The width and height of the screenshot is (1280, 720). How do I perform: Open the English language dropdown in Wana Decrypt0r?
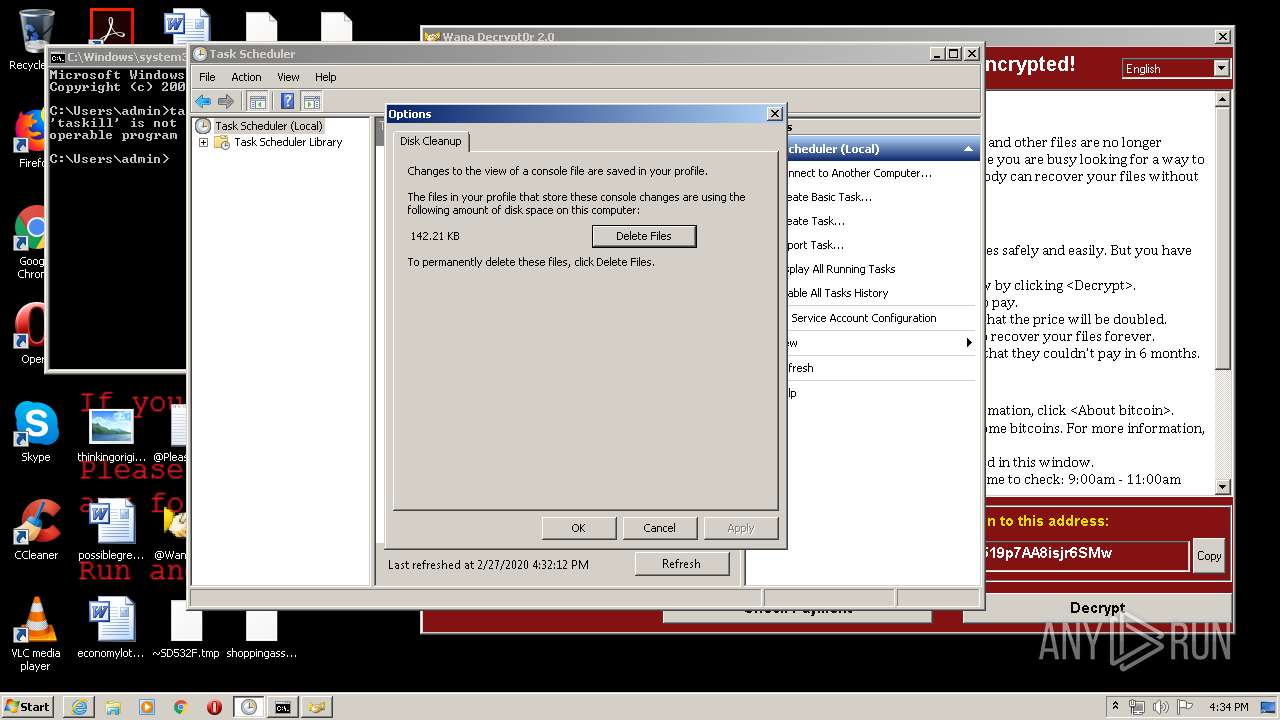point(1221,68)
